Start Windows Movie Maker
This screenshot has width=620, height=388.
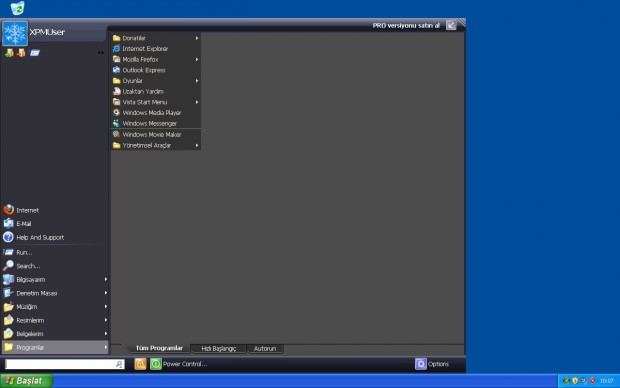pos(156,134)
